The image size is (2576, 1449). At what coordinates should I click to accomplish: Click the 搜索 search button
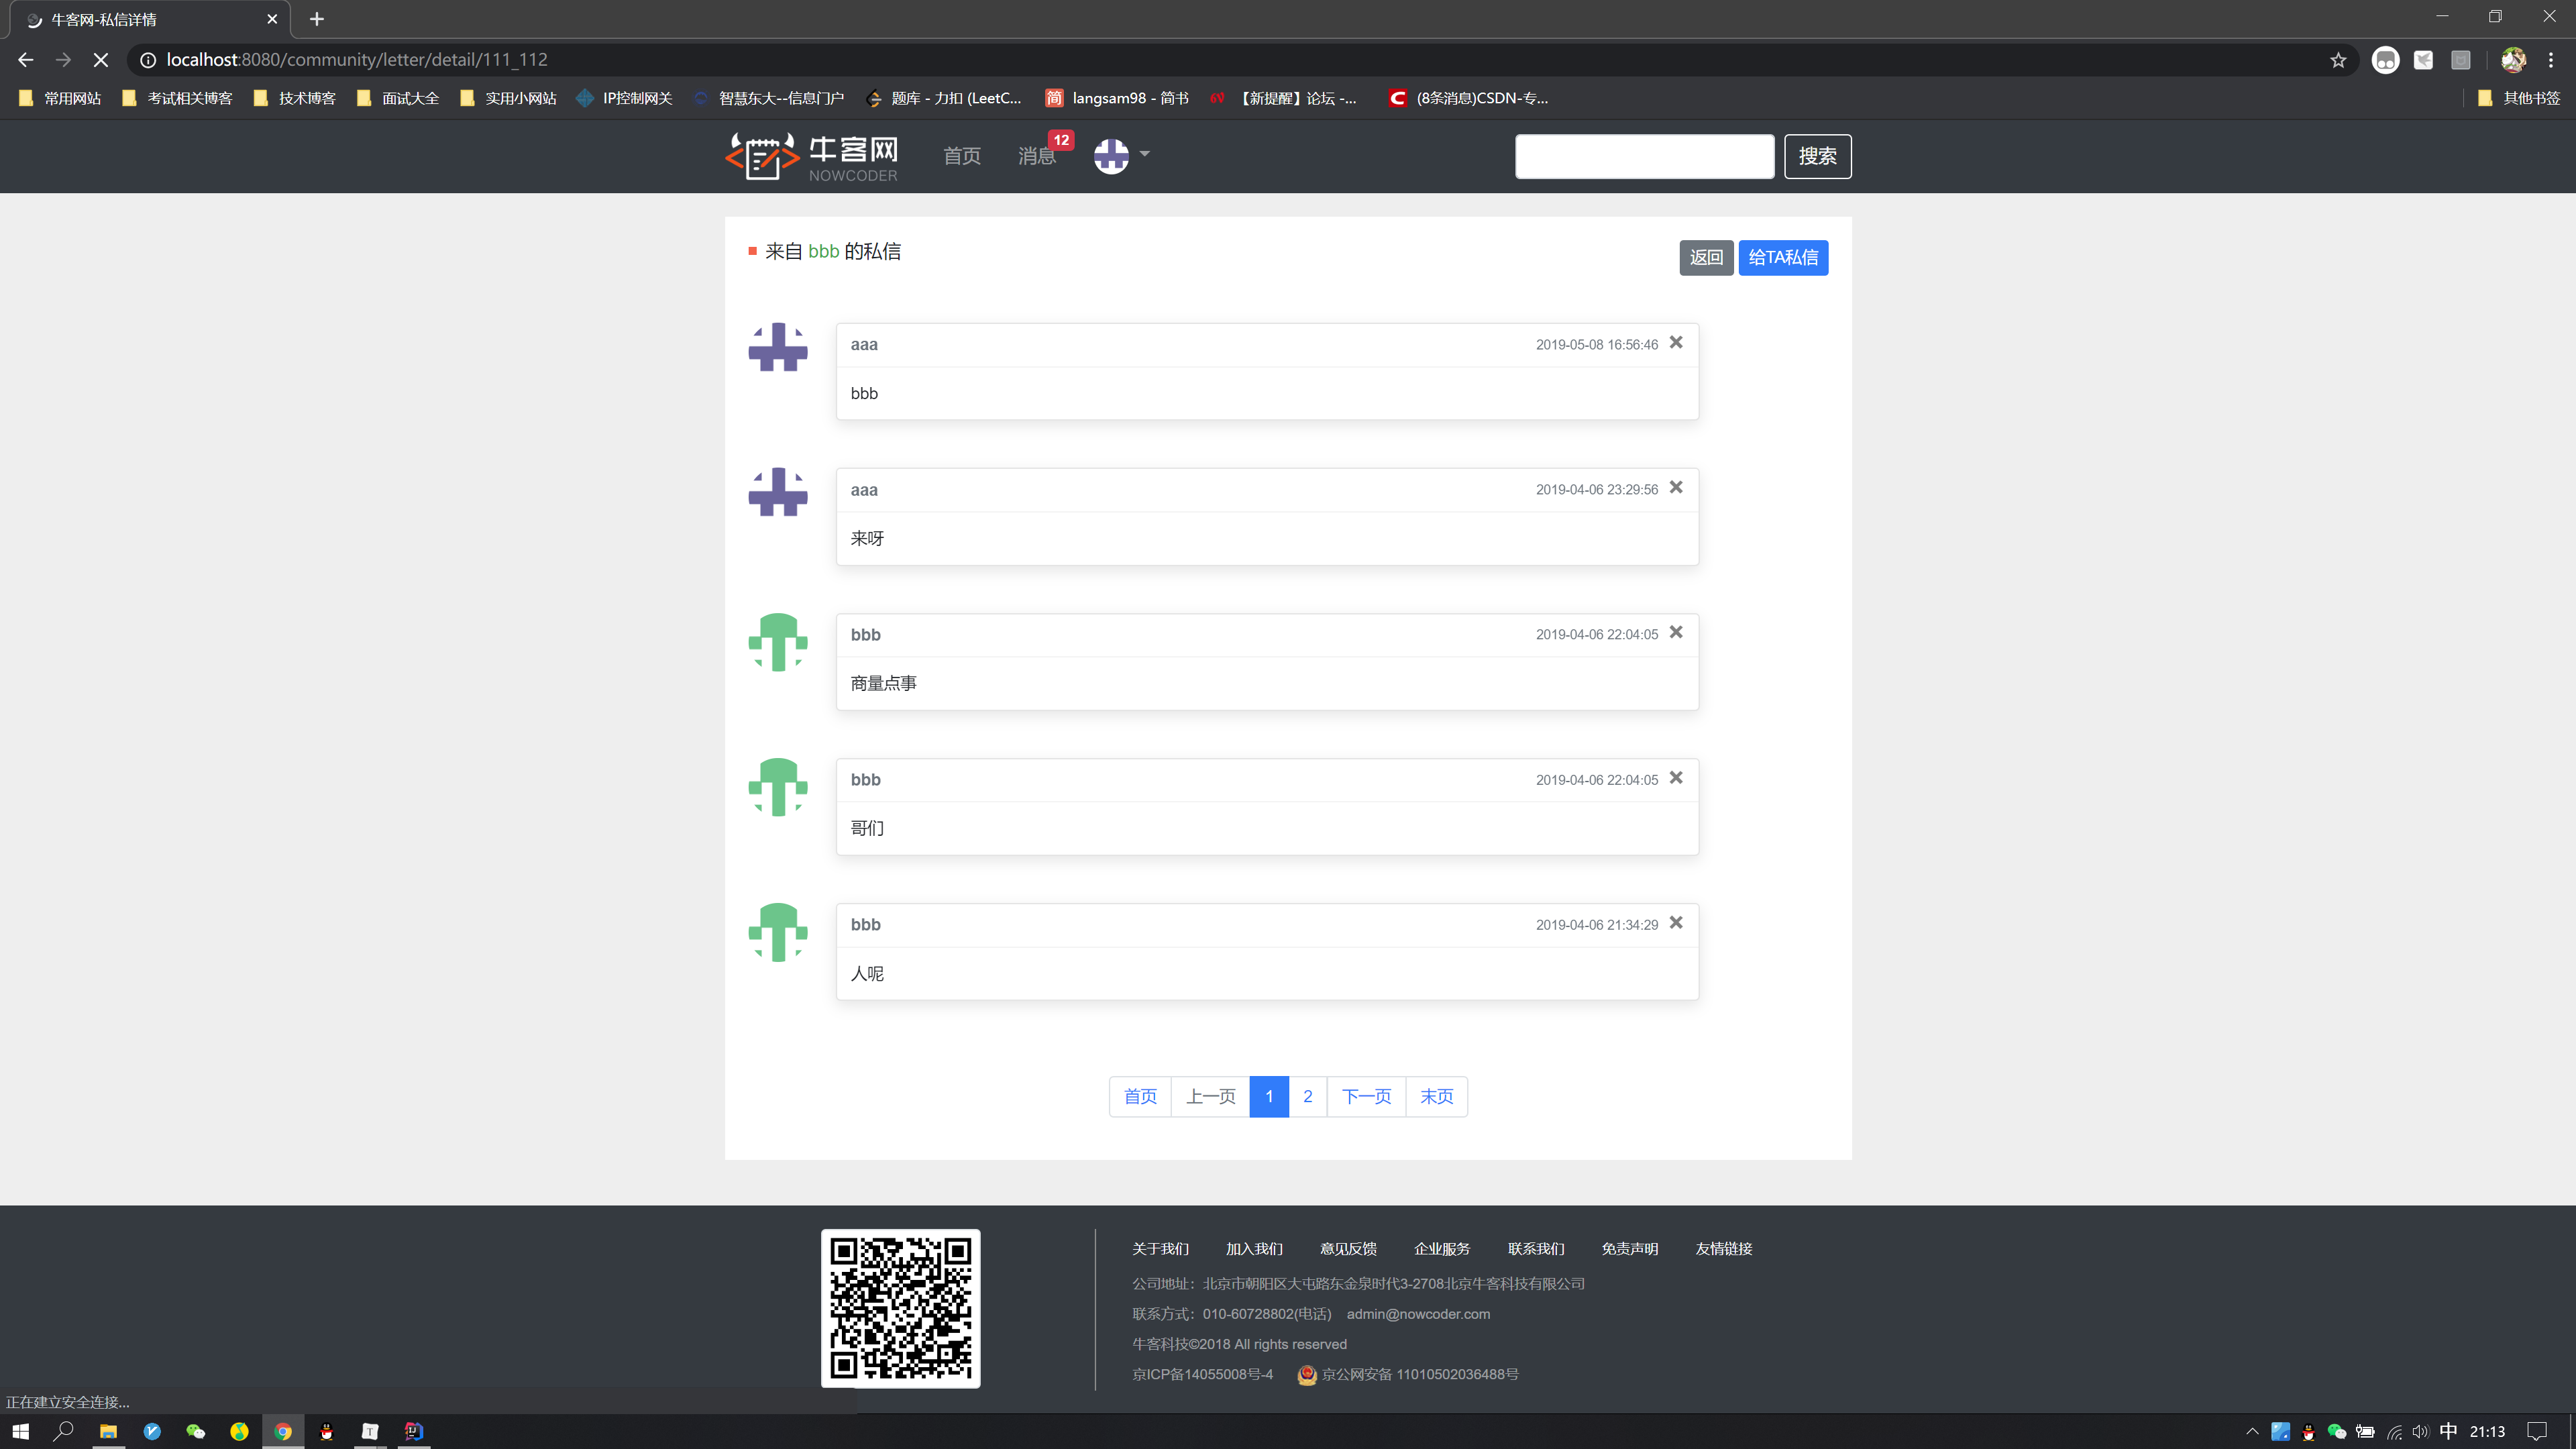[x=1817, y=156]
